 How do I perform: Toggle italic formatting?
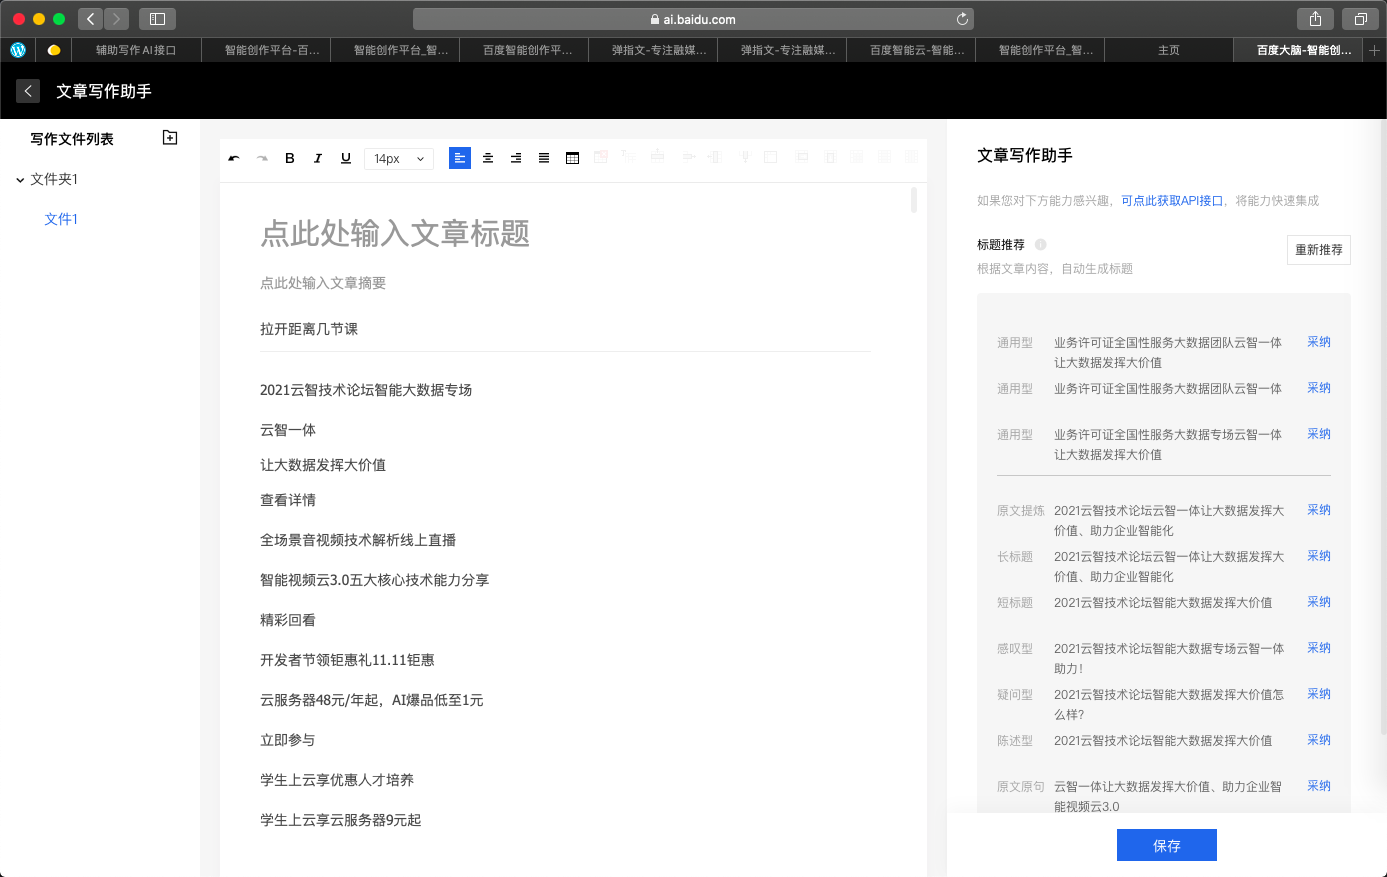pos(318,158)
